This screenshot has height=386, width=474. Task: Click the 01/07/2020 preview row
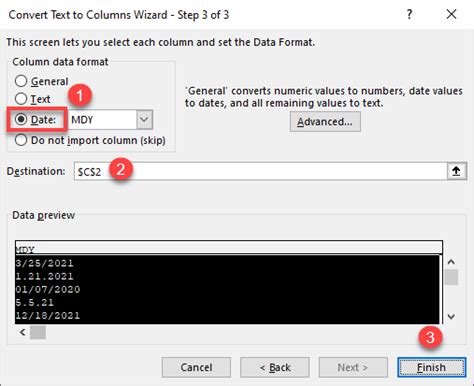[x=227, y=289]
